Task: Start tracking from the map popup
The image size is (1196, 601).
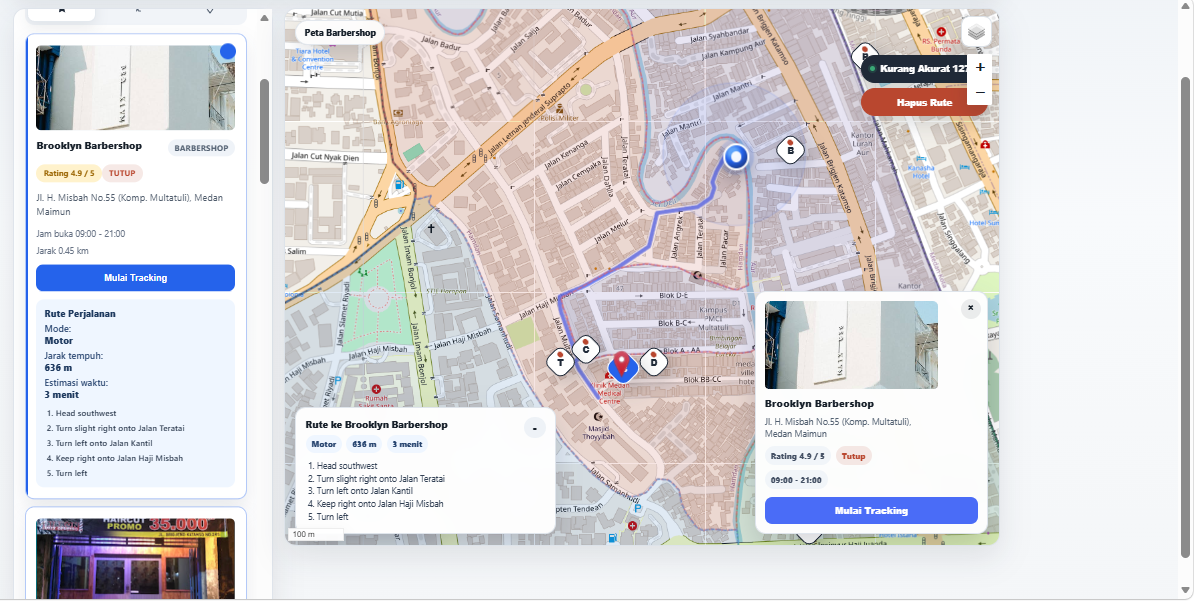Action: click(871, 510)
